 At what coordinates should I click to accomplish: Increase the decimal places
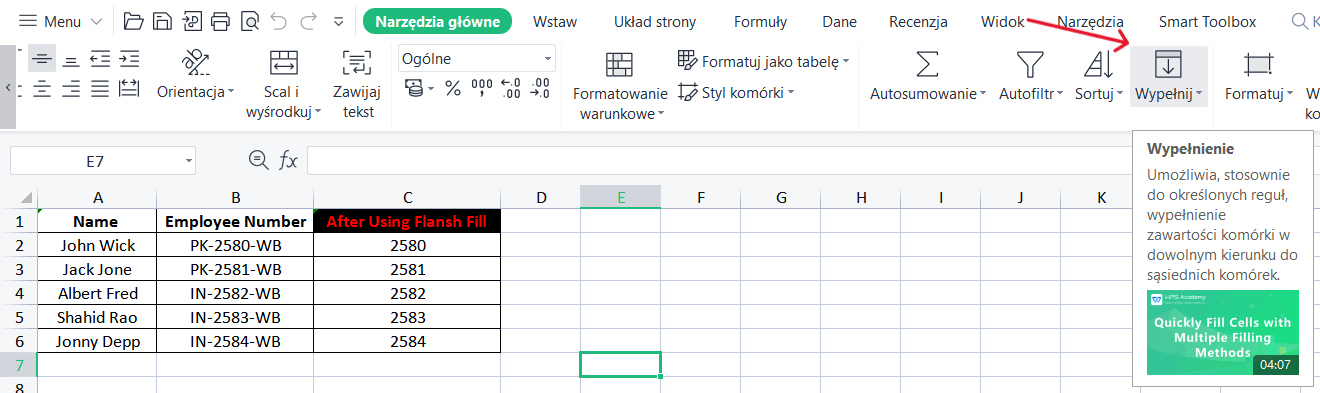click(511, 89)
